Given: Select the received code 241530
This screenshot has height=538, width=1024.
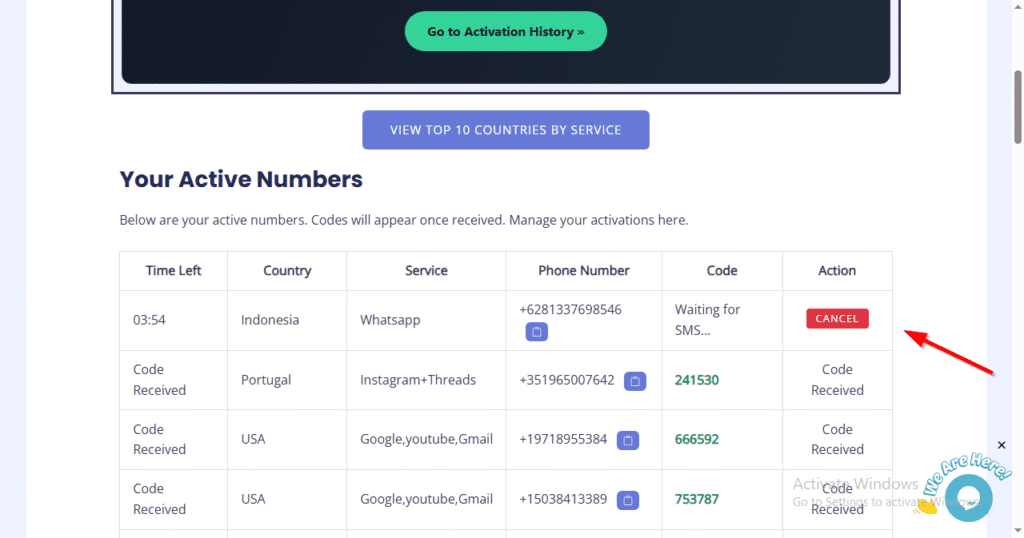Looking at the screenshot, I should [x=697, y=380].
